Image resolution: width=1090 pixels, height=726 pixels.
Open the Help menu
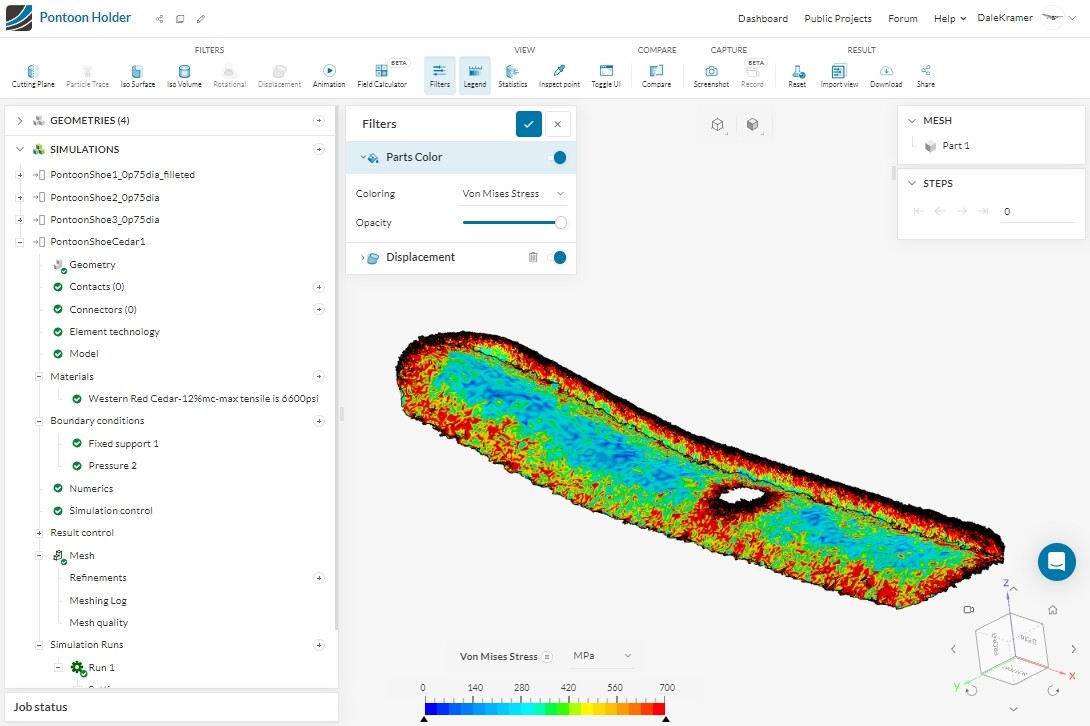[949, 18]
